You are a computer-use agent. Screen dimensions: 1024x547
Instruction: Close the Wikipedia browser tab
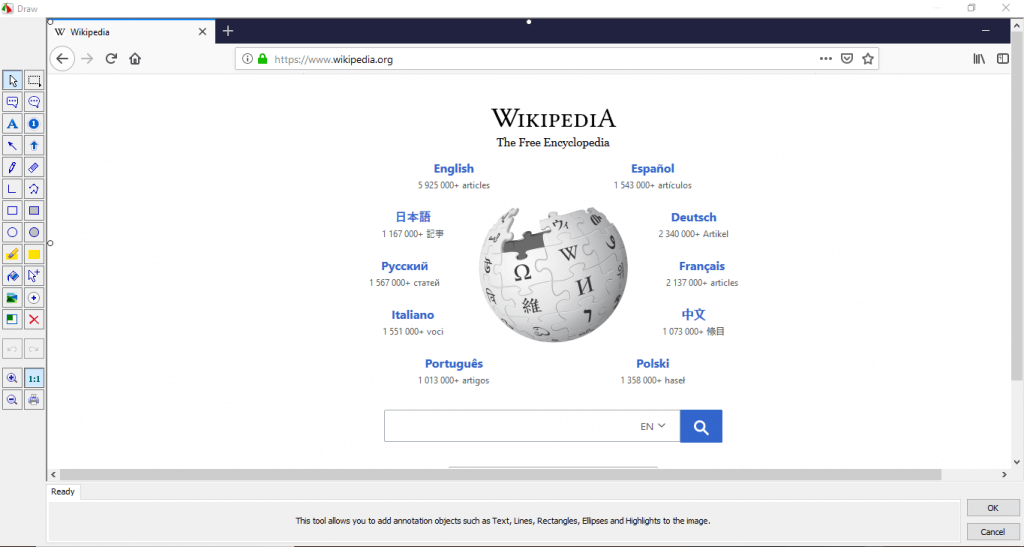click(202, 31)
